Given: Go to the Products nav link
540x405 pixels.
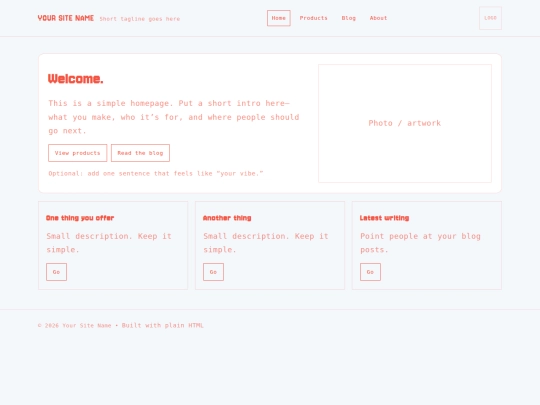Looking at the screenshot, I should 313,18.
